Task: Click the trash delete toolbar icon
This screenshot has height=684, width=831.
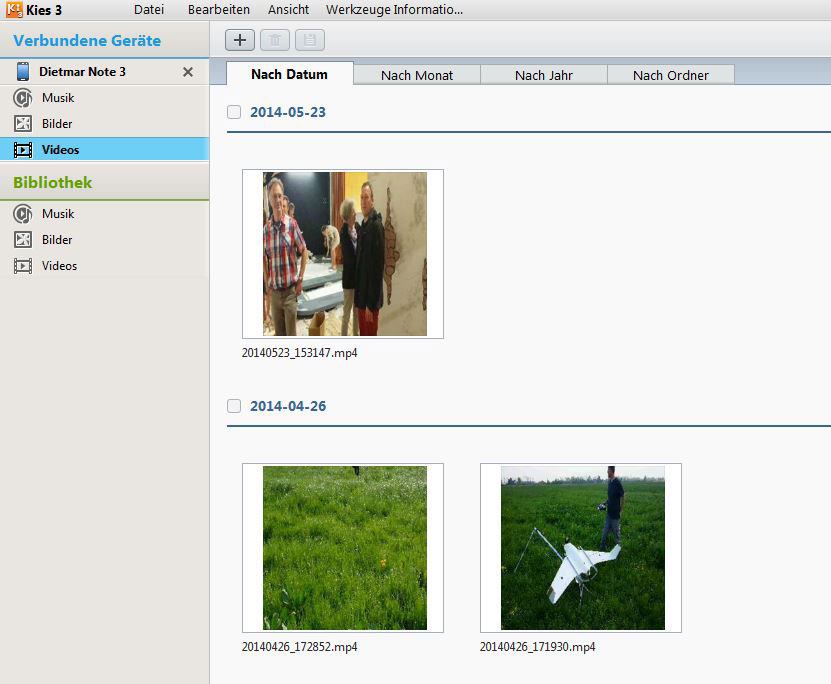Action: pyautogui.click(x=275, y=40)
